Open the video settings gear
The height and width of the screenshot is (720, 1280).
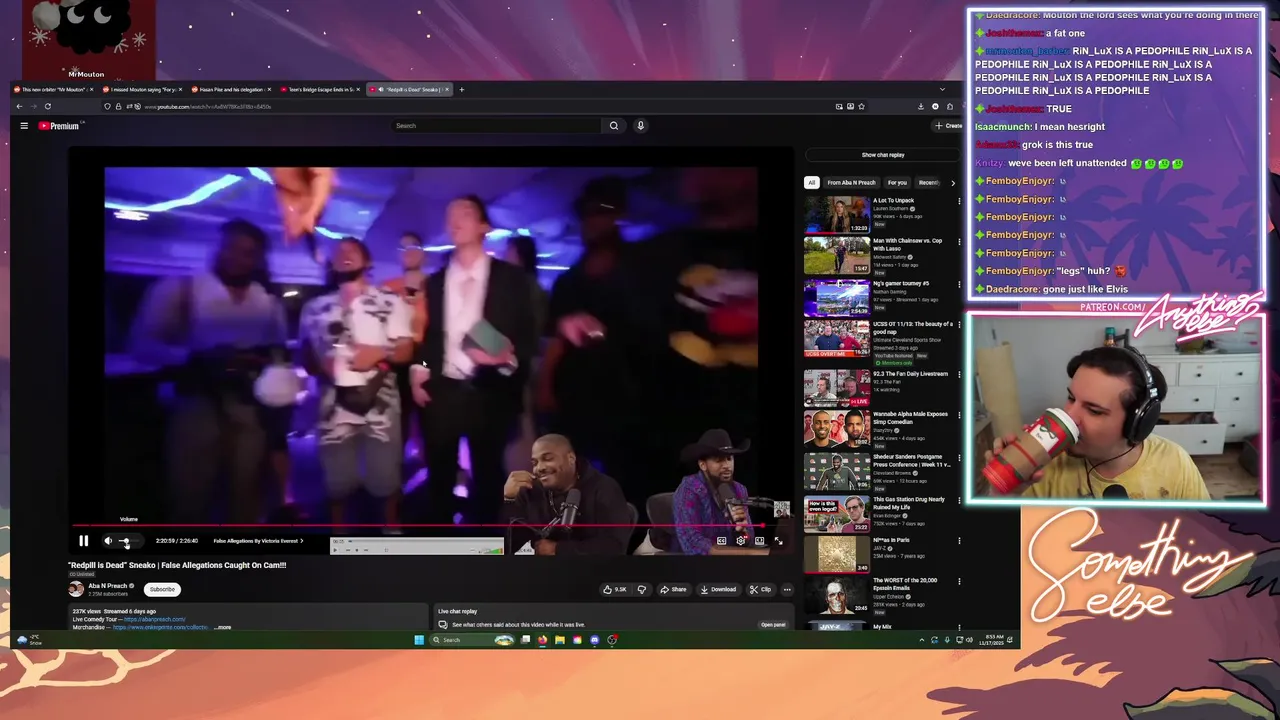tap(740, 541)
